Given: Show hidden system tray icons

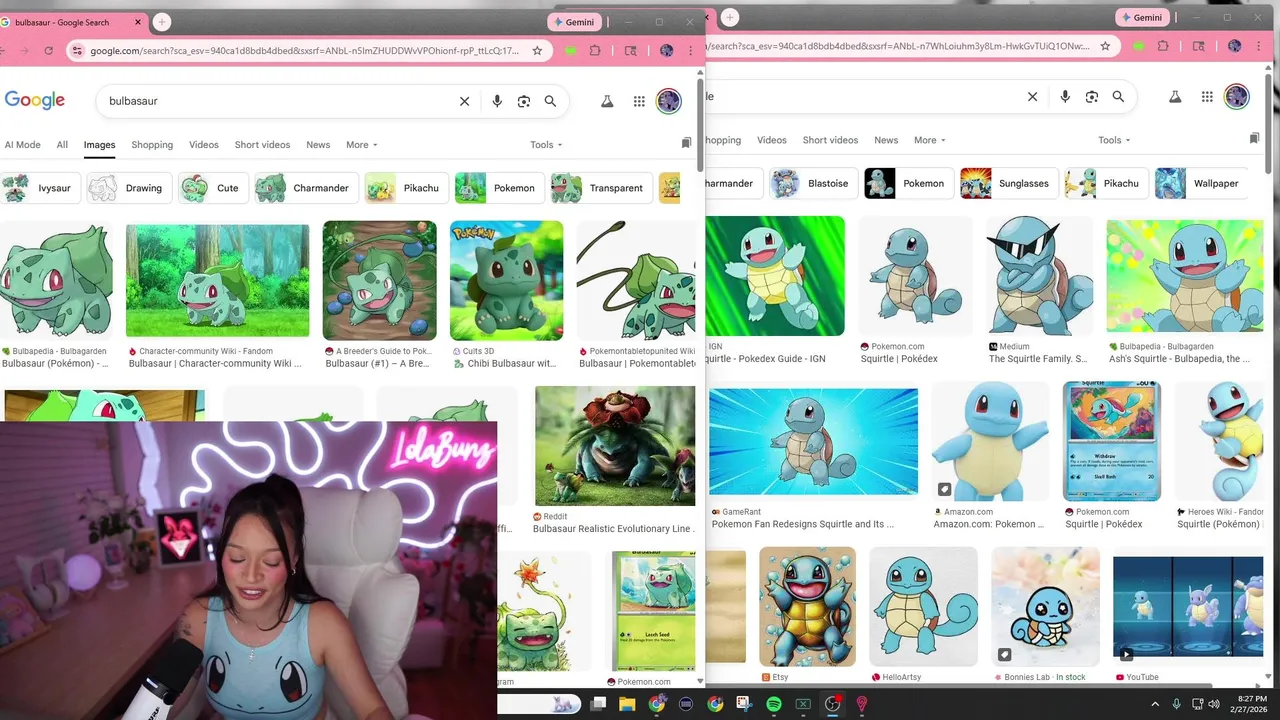Looking at the screenshot, I should click(1155, 704).
